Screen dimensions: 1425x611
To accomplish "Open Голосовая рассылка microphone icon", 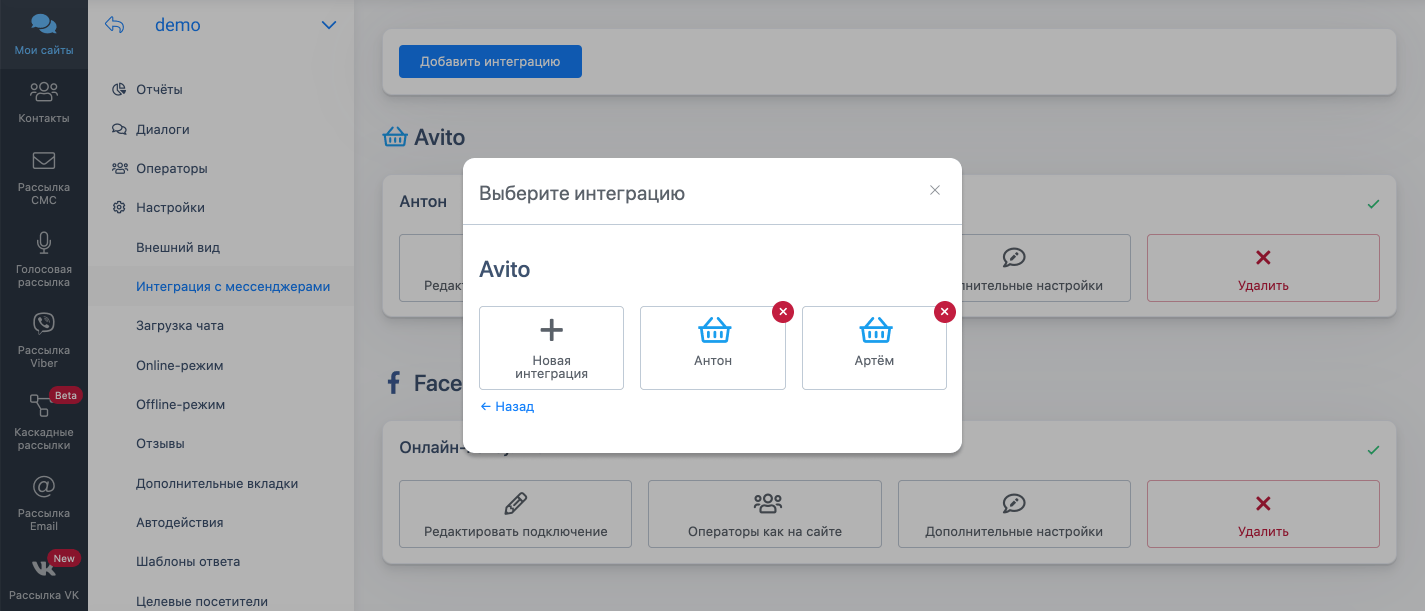I will pos(43,242).
